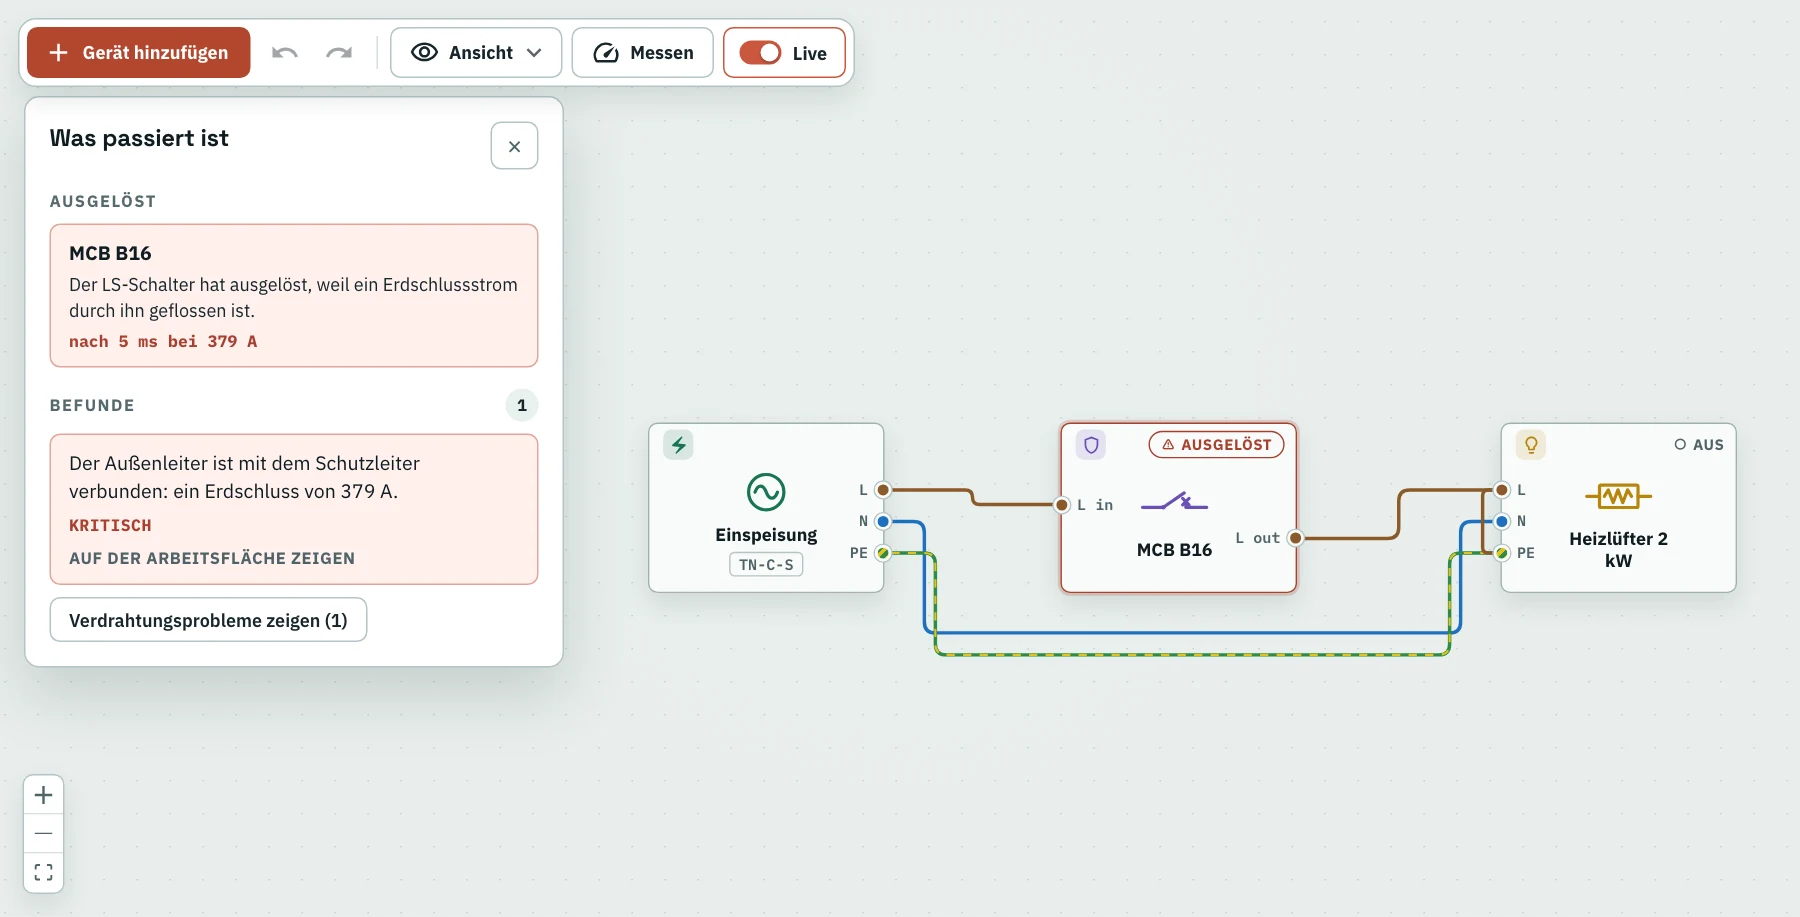The width and height of the screenshot is (1800, 917).
Task: Select the blue neutral wire
Action: click(x=1190, y=632)
